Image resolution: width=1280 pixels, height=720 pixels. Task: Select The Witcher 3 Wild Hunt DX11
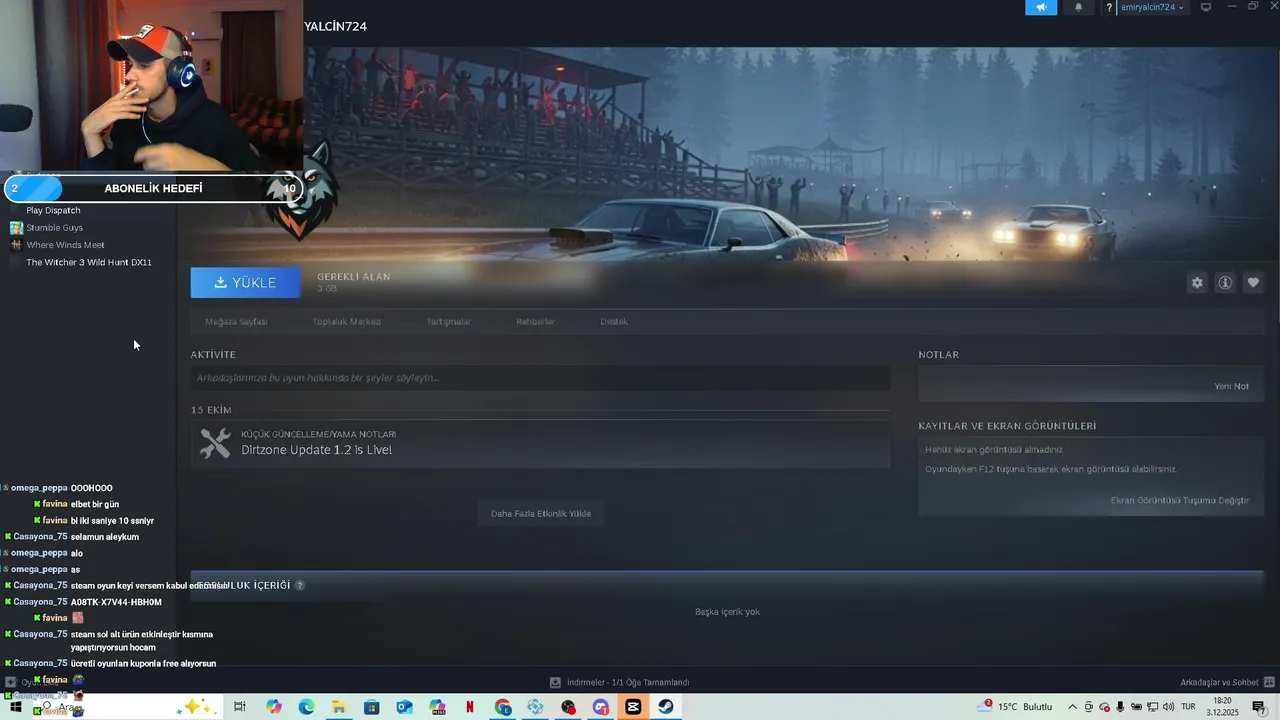pos(88,262)
